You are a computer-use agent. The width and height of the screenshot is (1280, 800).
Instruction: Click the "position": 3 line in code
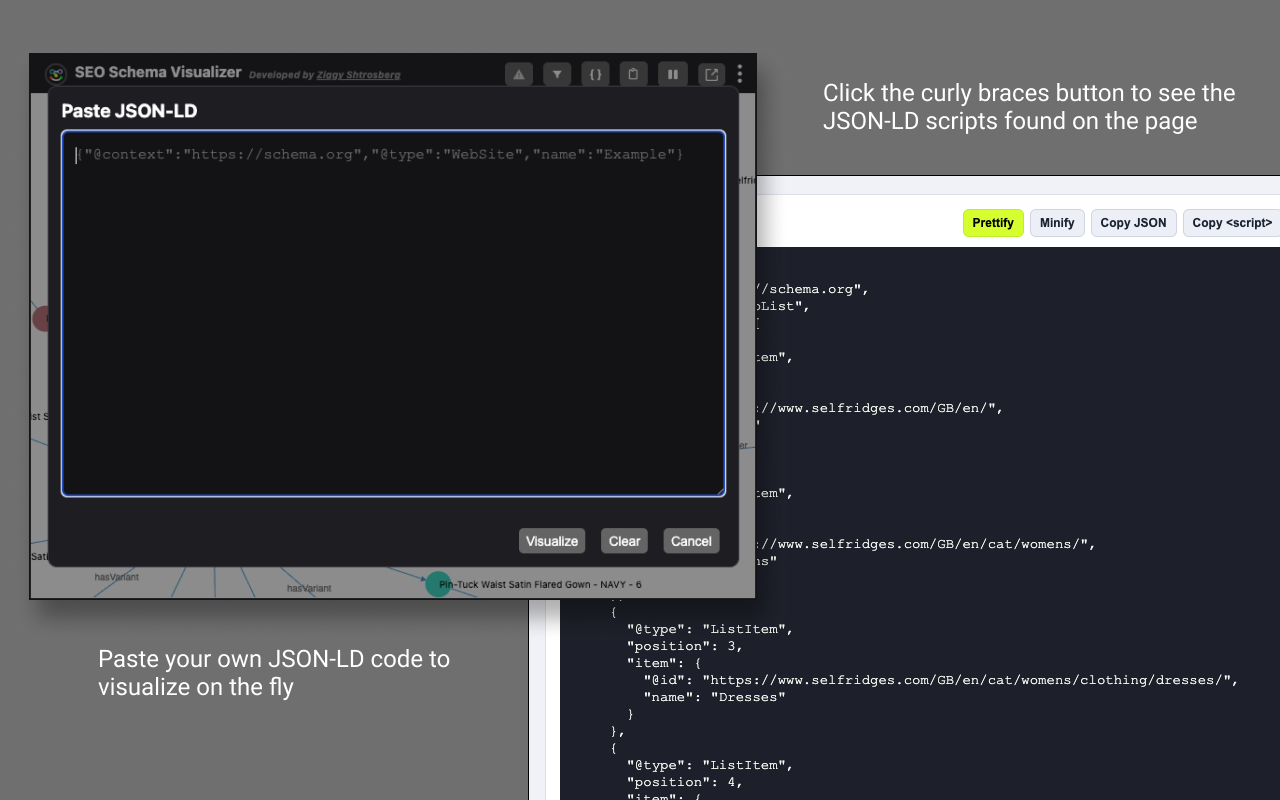(685, 646)
